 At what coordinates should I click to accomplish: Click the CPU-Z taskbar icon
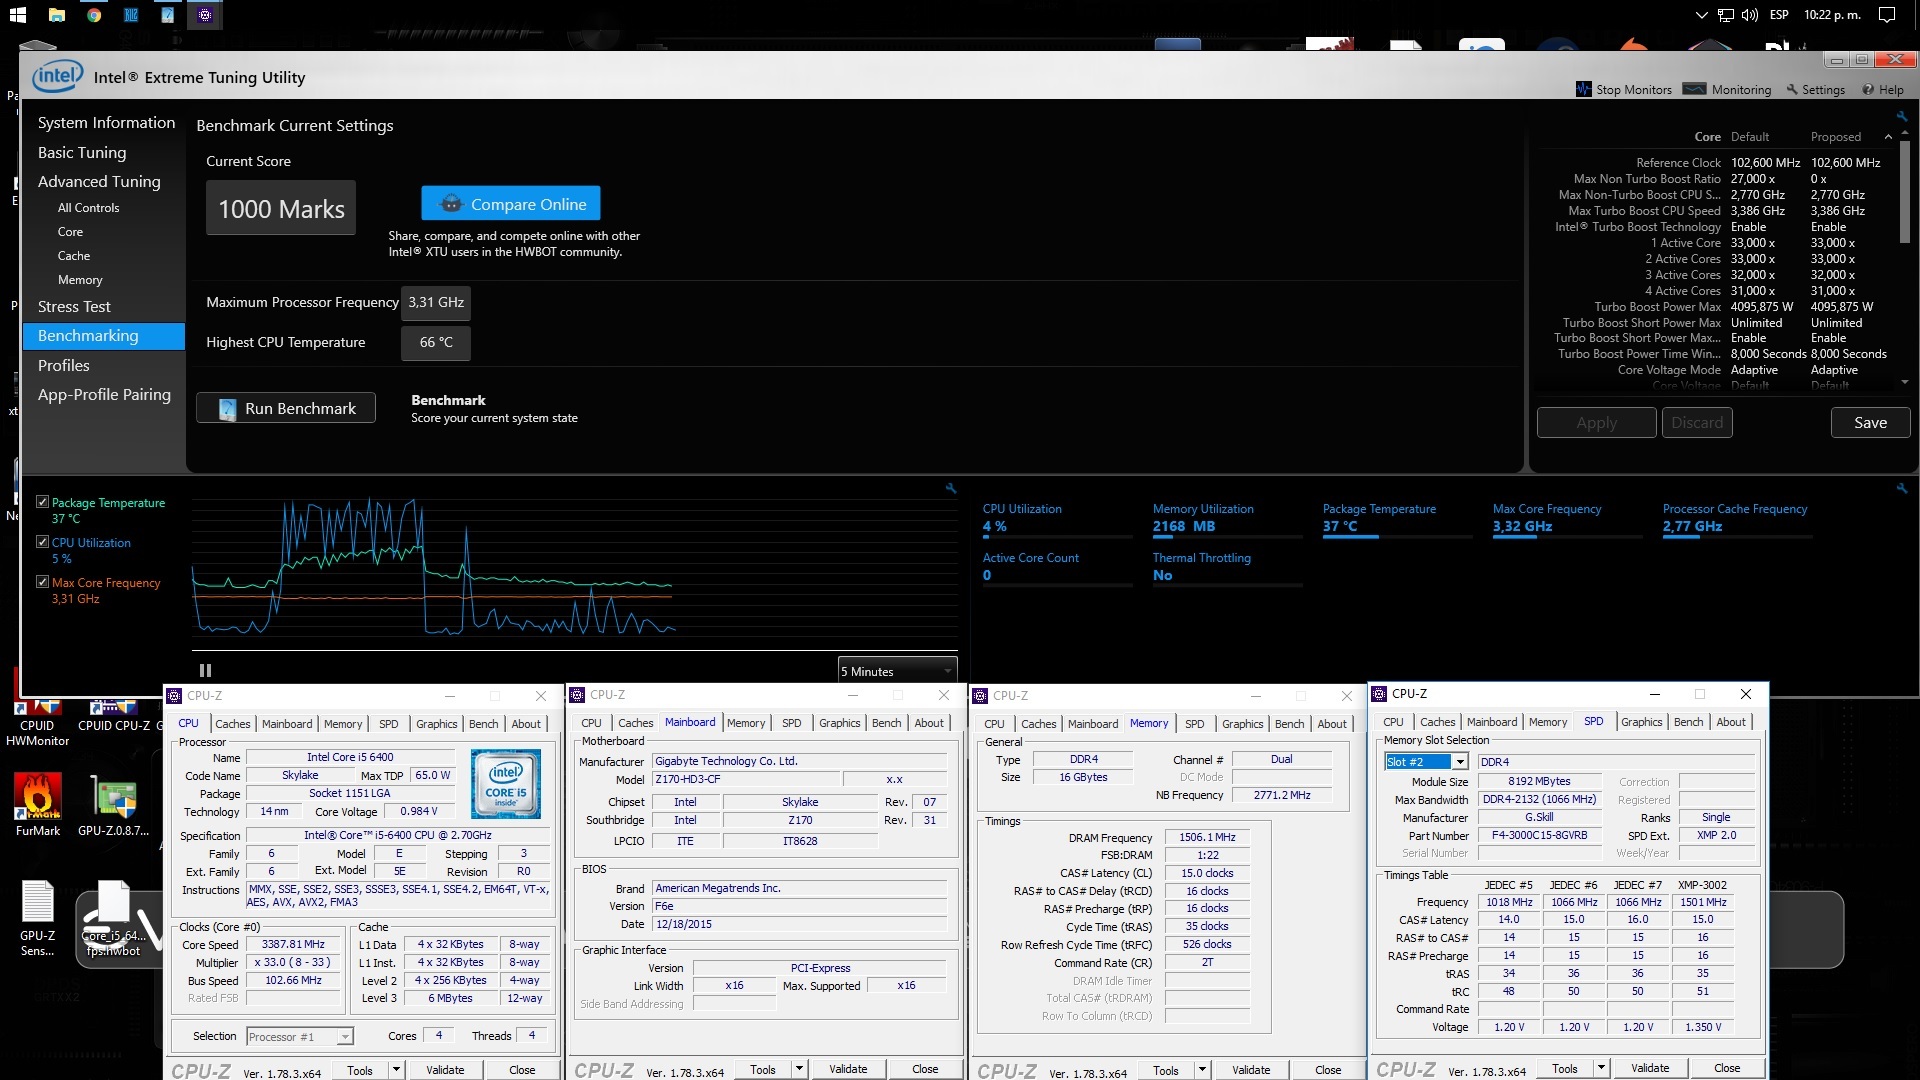pyautogui.click(x=205, y=15)
